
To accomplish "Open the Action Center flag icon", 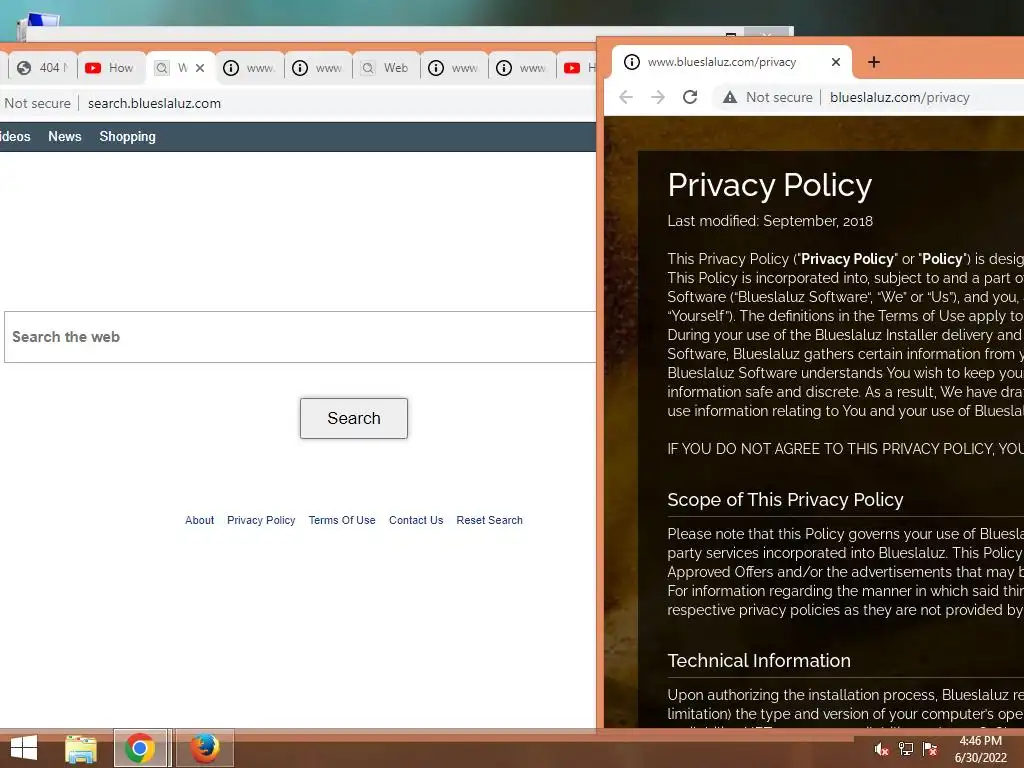I will point(930,749).
